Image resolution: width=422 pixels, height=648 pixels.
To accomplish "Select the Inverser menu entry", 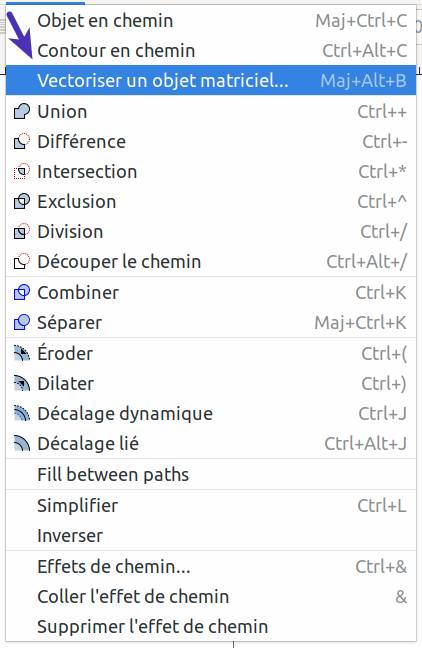I will [x=211, y=536].
